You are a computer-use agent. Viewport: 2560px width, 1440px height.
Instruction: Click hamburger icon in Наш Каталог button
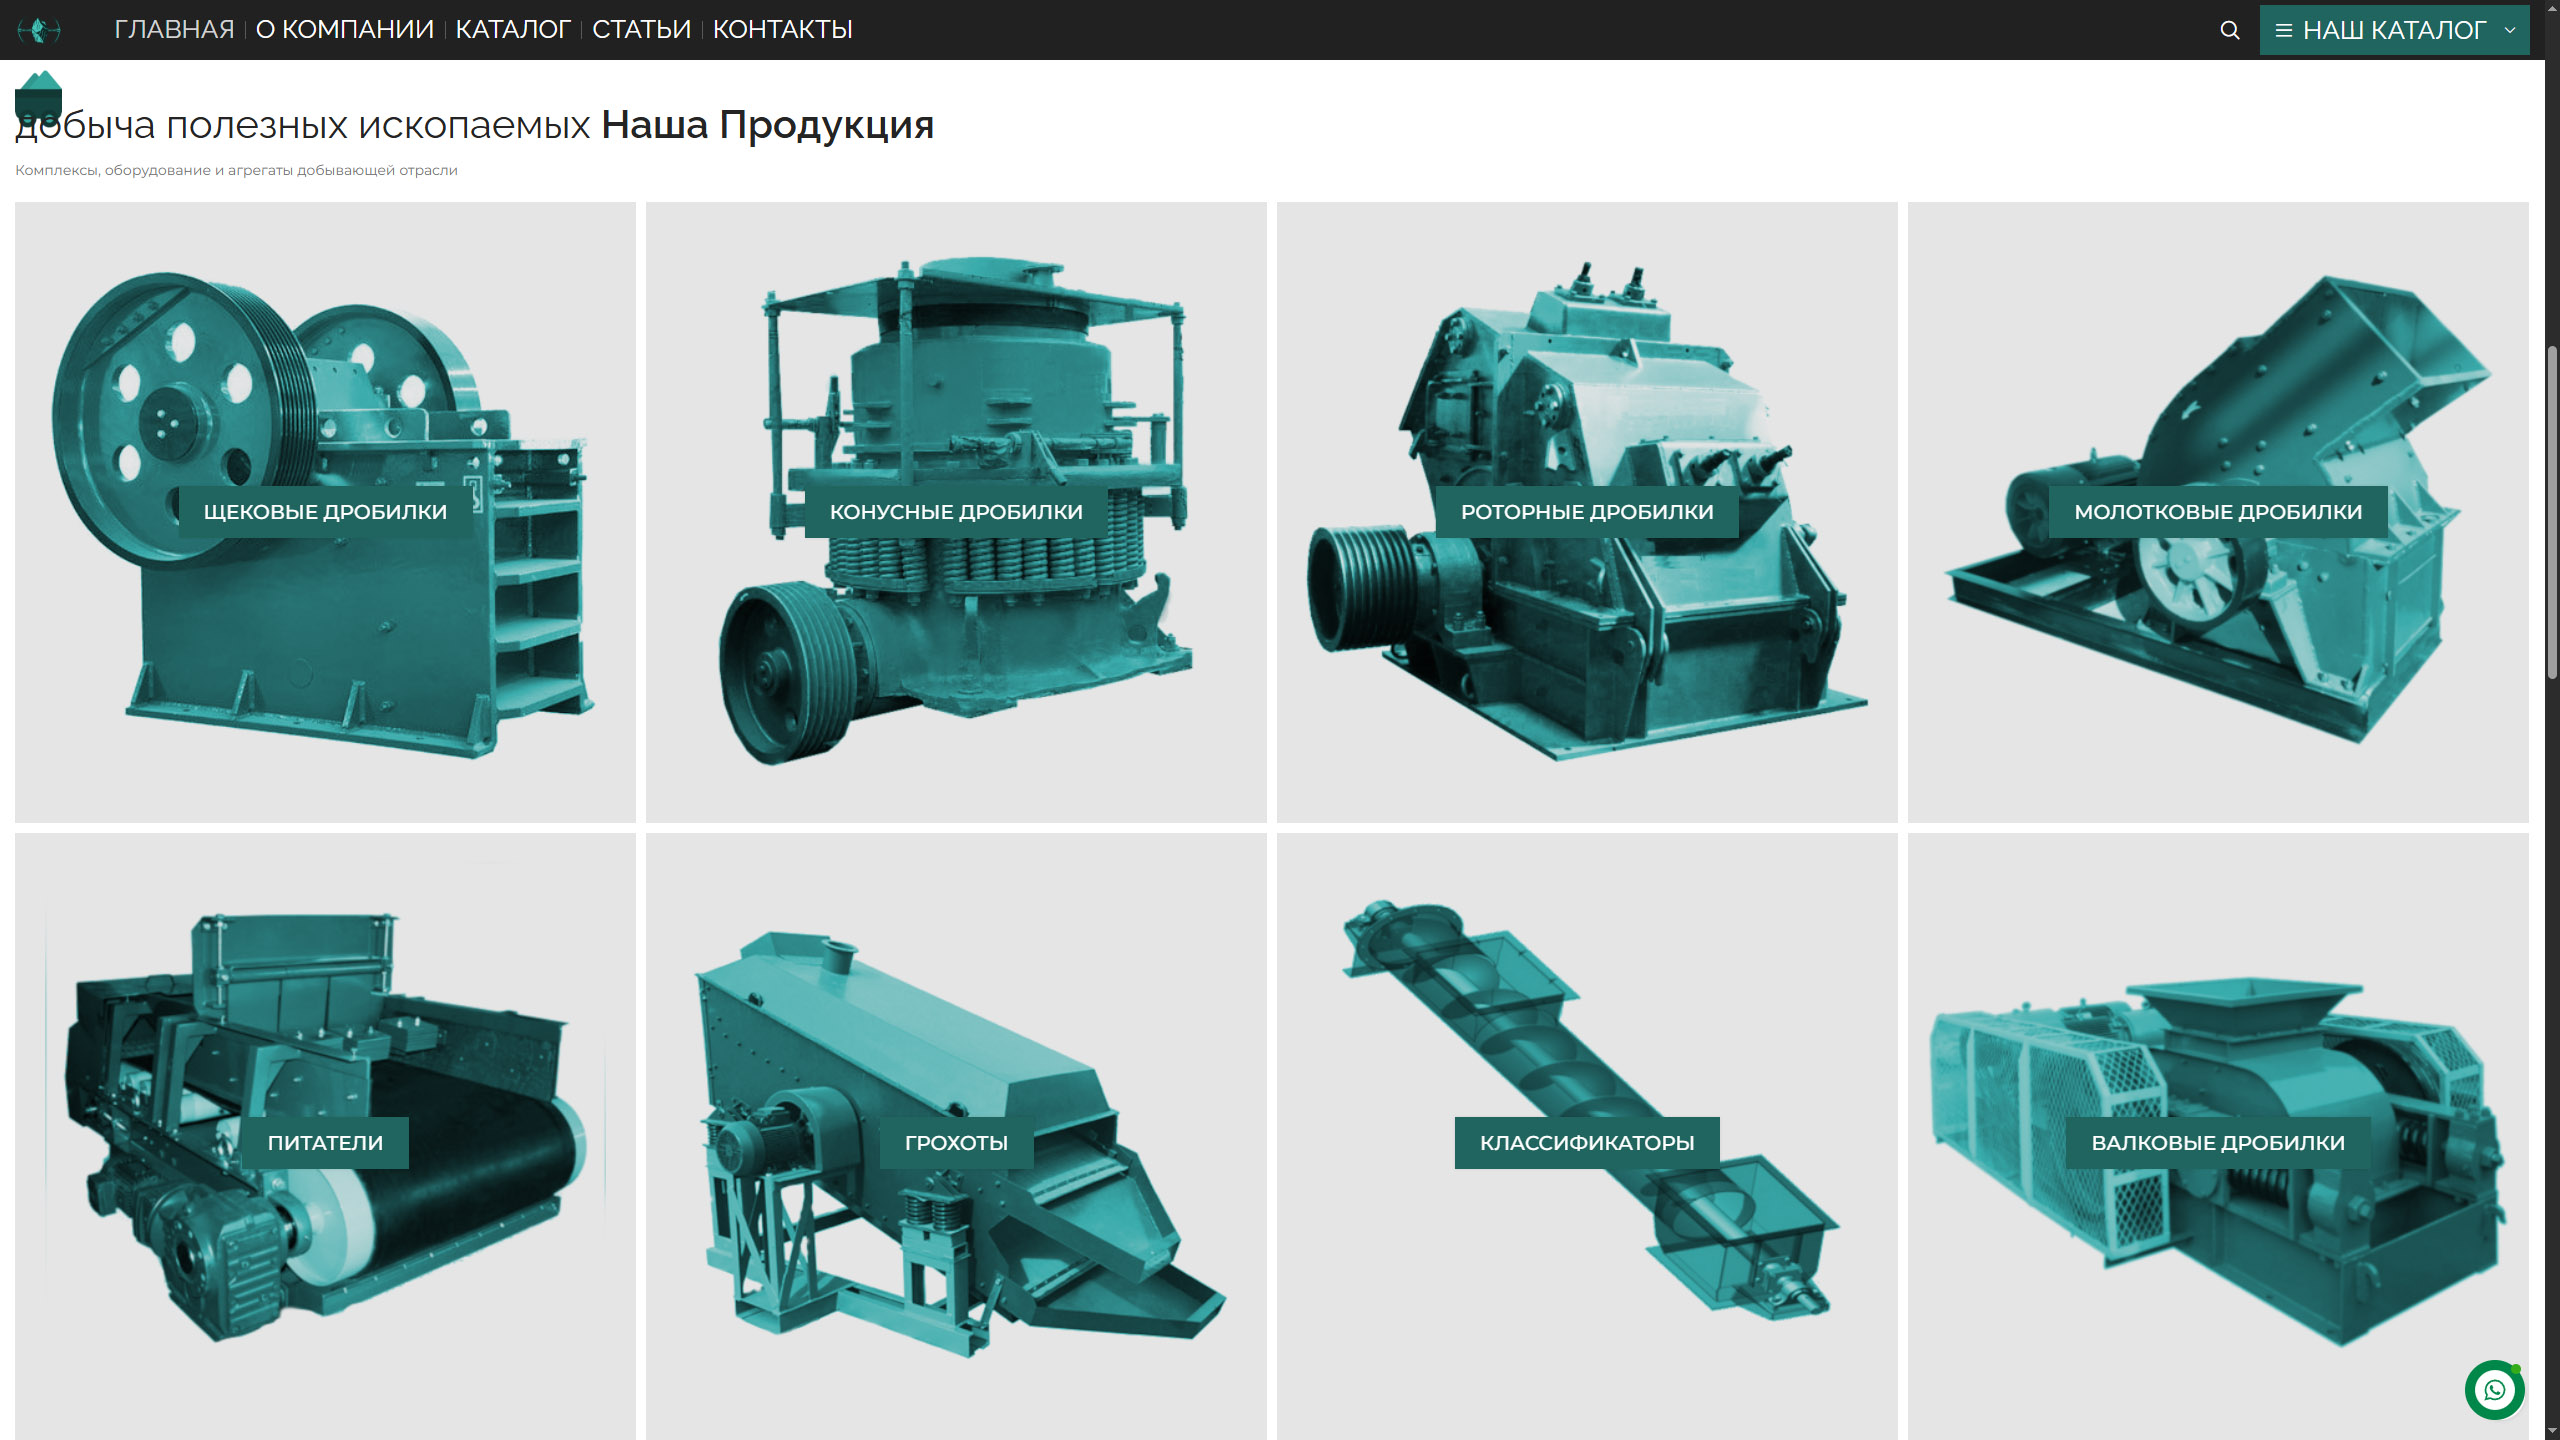point(2284,31)
